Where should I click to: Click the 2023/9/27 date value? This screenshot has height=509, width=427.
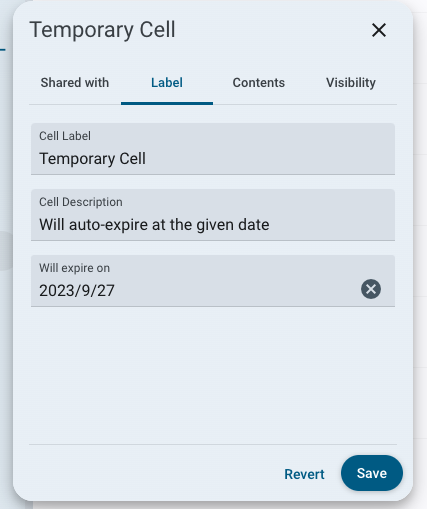coord(77,291)
